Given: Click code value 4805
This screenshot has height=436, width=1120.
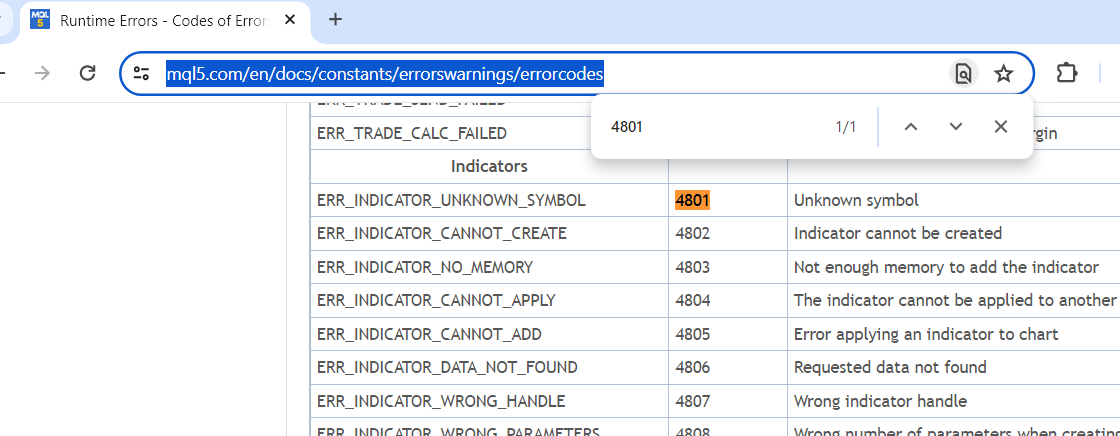Looking at the screenshot, I should [x=693, y=334].
